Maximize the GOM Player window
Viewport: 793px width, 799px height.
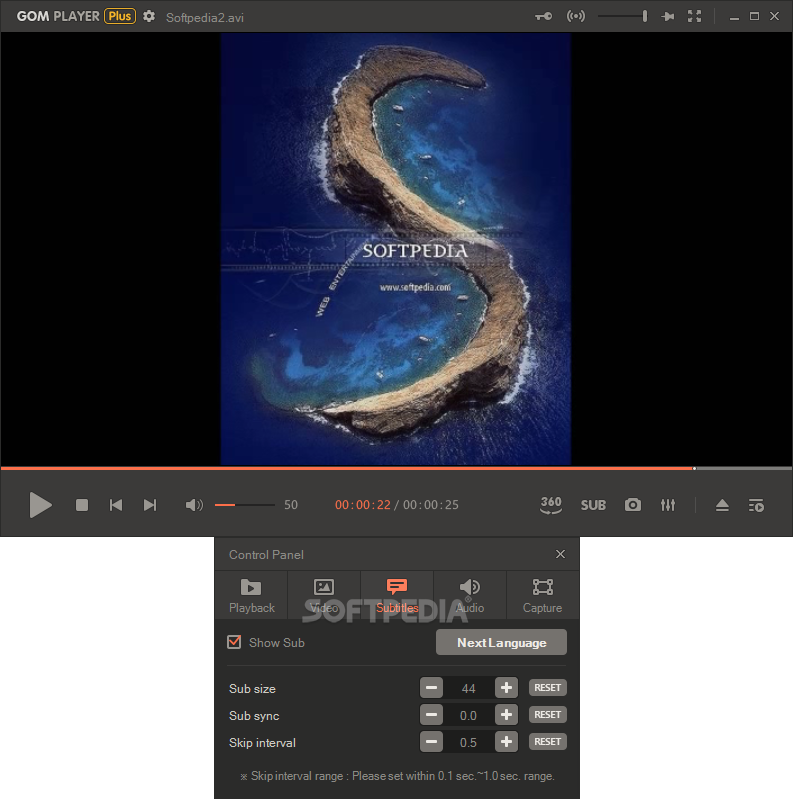pyautogui.click(x=754, y=16)
